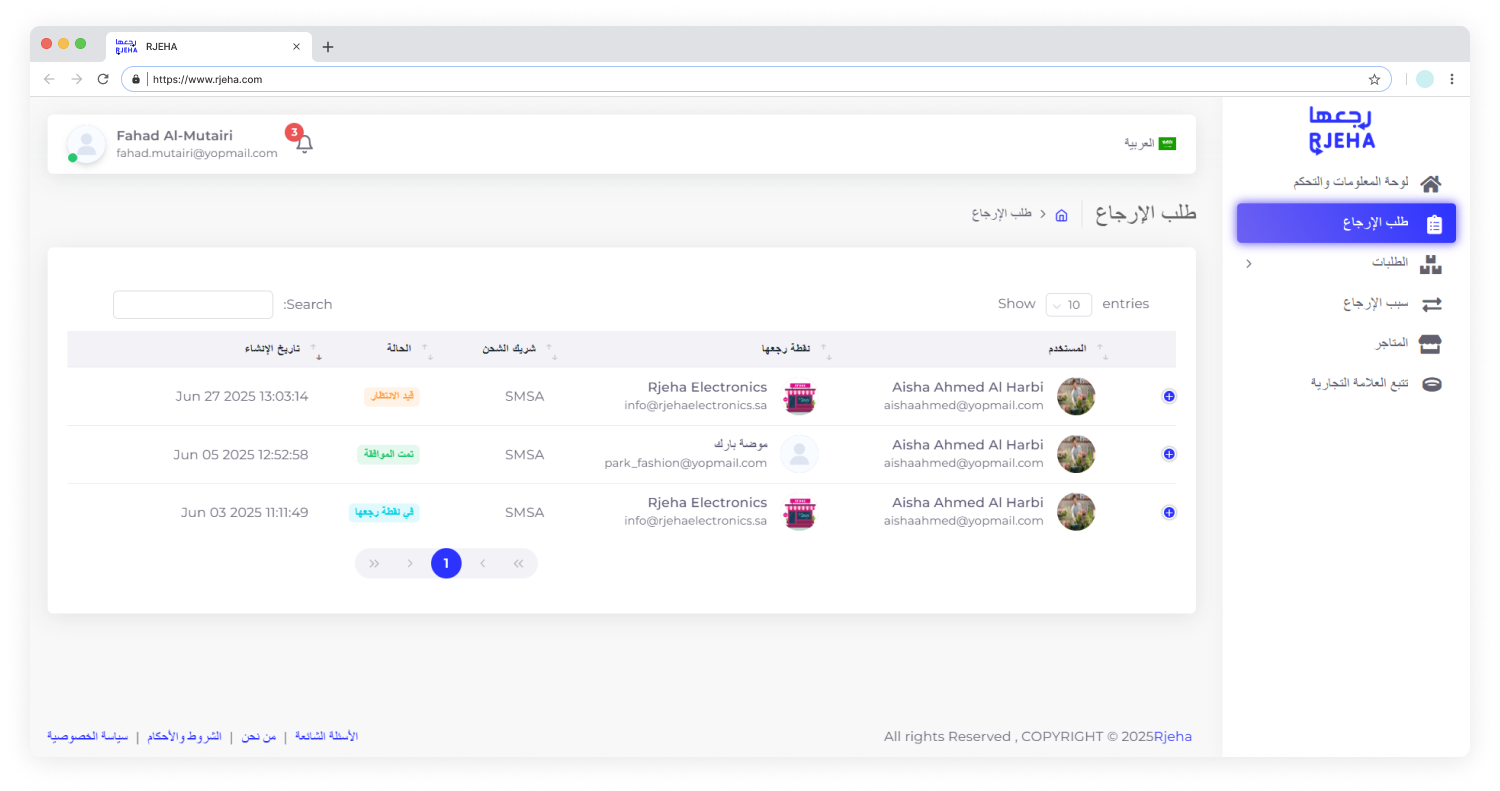Viewport: 1500px width, 791px height.
Task: Click the RJEHA logo in sidebar
Action: [1342, 131]
